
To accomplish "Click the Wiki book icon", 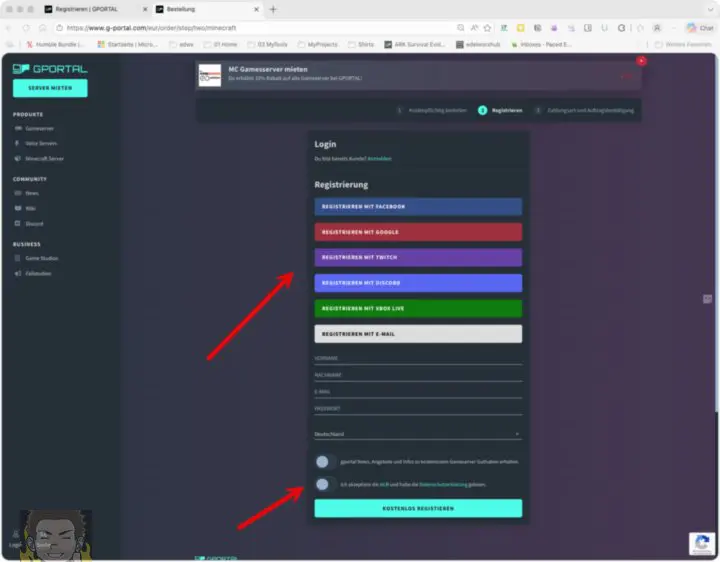I will (x=18, y=208).
